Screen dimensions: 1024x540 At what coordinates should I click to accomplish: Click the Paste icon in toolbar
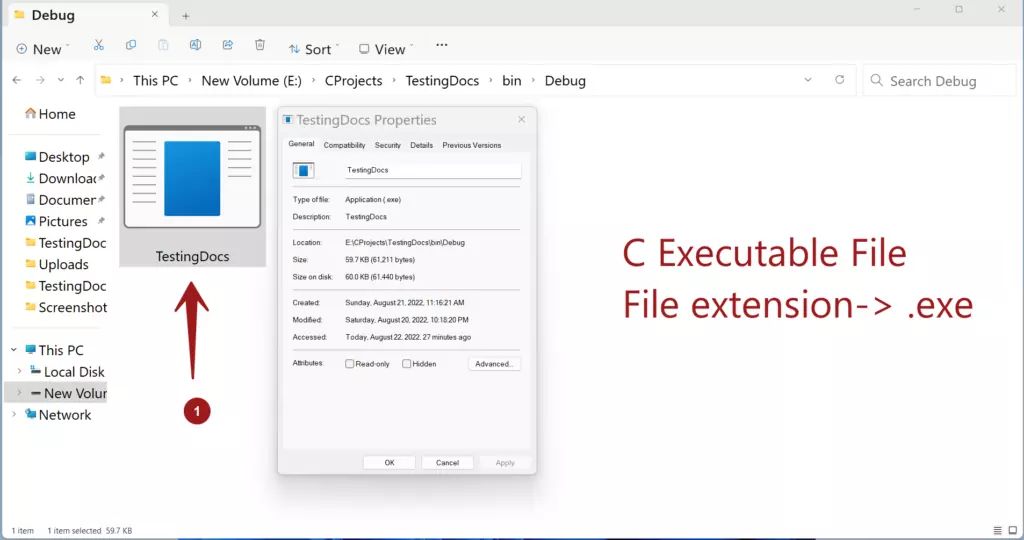163,45
